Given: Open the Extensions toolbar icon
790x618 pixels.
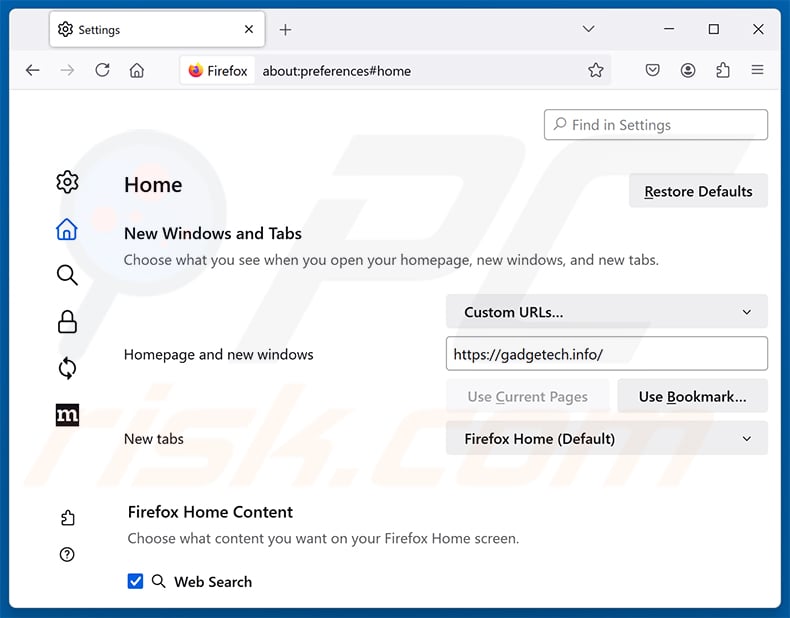Looking at the screenshot, I should 723,70.
